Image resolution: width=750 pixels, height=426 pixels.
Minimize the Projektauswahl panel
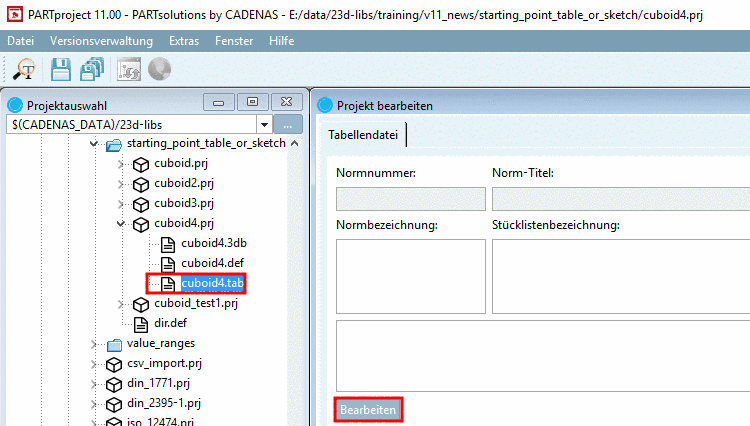click(219, 102)
